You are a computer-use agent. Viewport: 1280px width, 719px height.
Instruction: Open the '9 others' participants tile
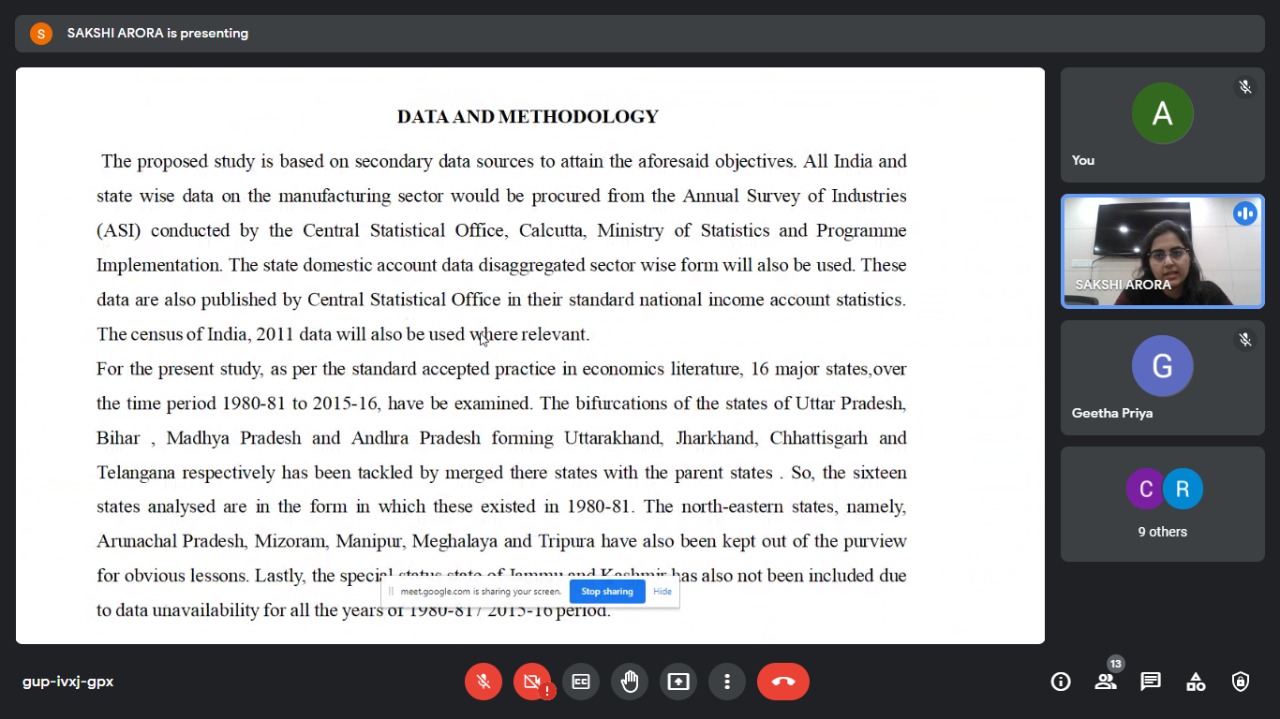click(1163, 504)
